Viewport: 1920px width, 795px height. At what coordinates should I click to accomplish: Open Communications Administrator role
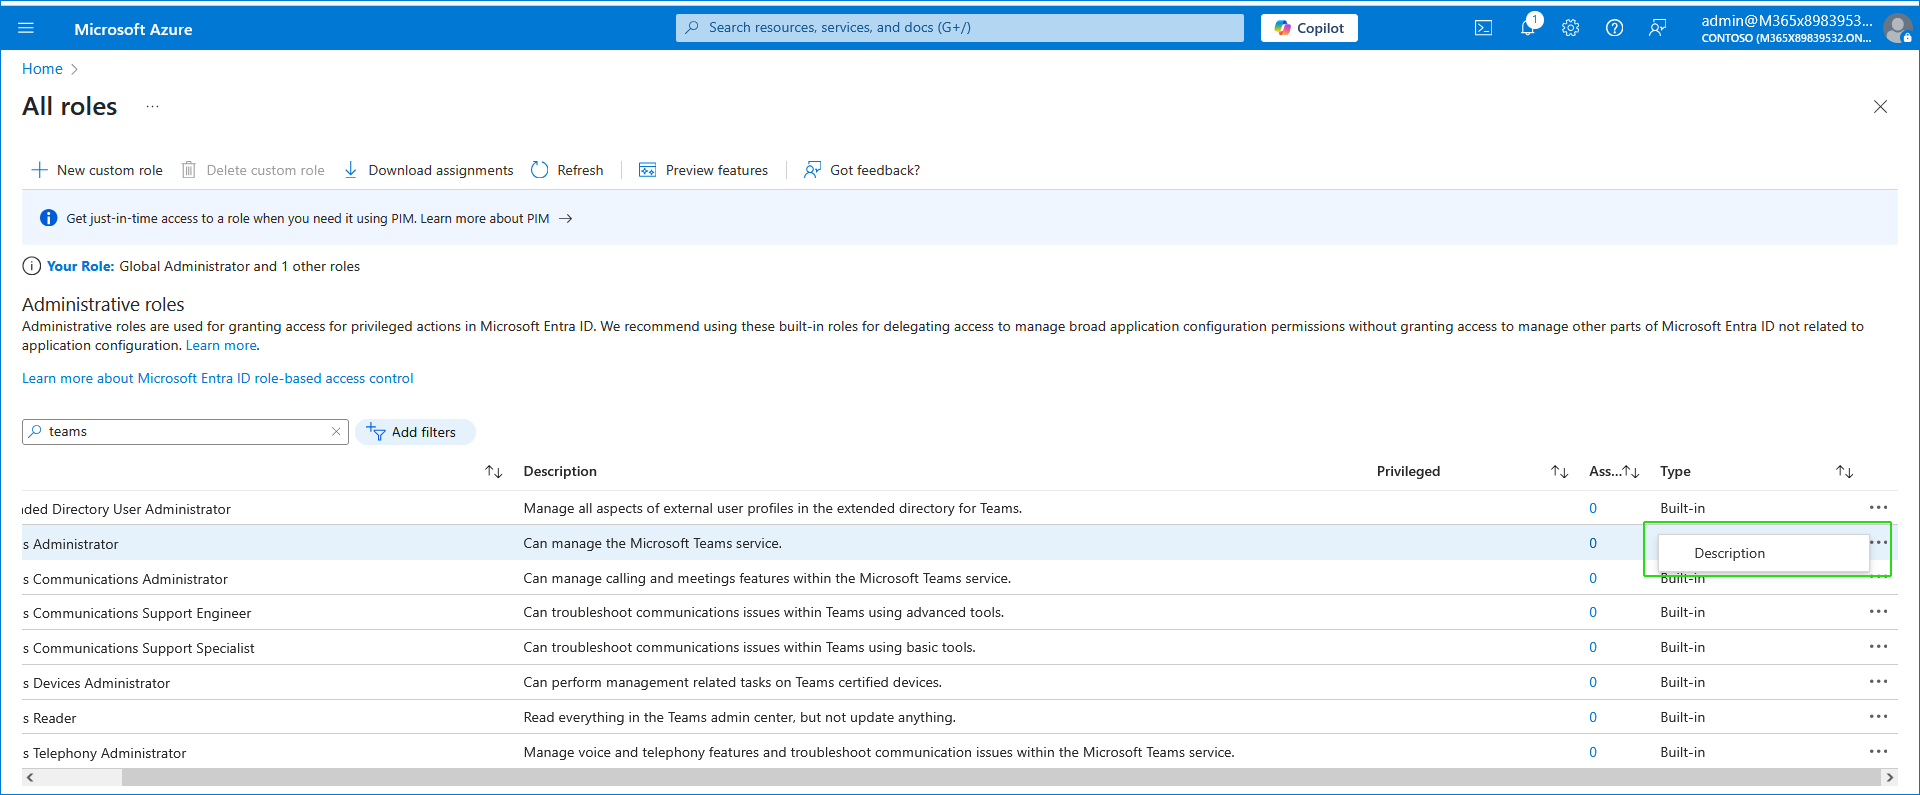pos(125,579)
